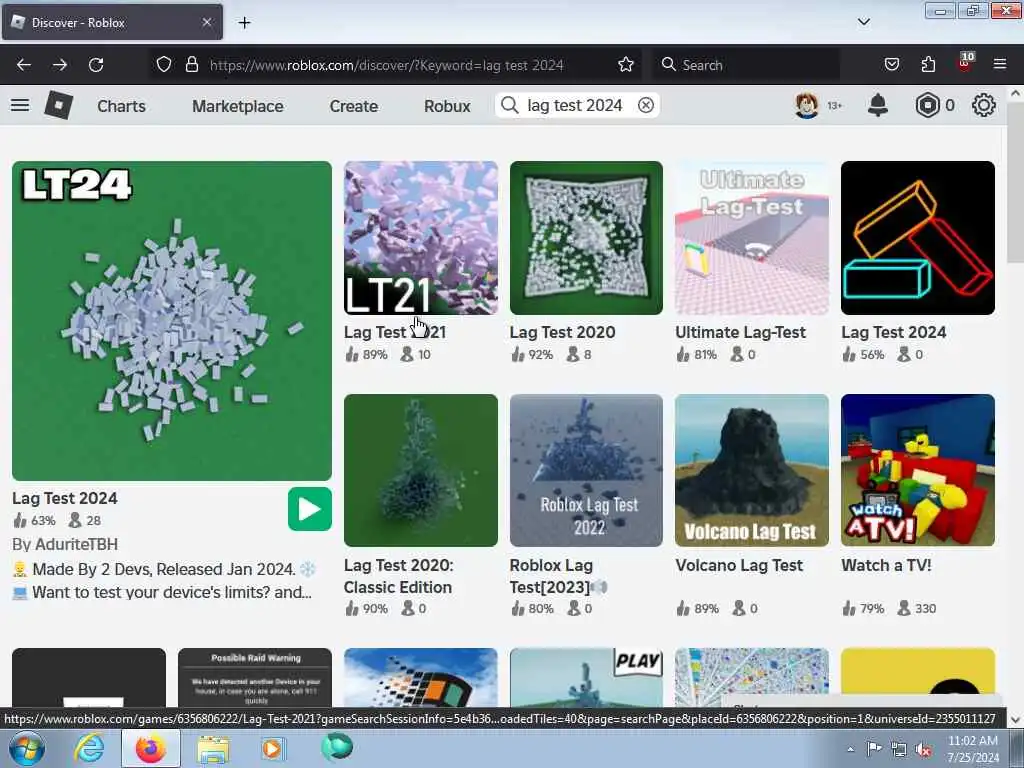Launch Internet Explorer from the taskbar
This screenshot has width=1024, height=768.
[88, 748]
